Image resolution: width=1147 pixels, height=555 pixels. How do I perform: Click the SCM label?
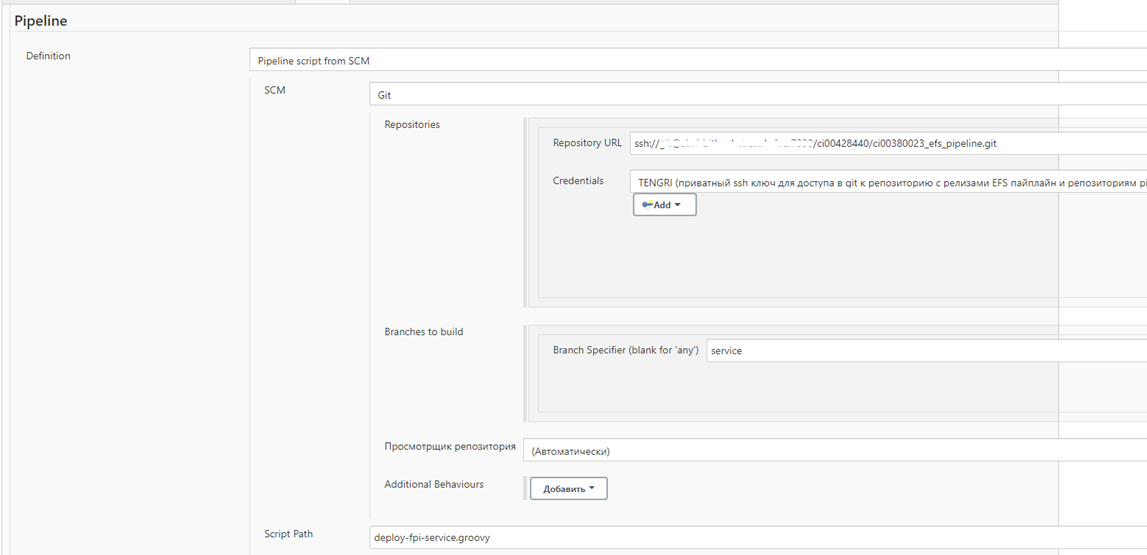[x=275, y=90]
